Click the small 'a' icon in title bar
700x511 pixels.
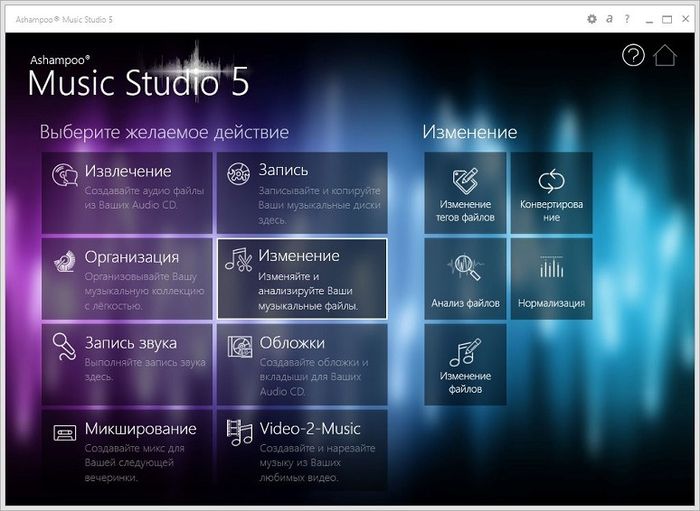[x=608, y=19]
